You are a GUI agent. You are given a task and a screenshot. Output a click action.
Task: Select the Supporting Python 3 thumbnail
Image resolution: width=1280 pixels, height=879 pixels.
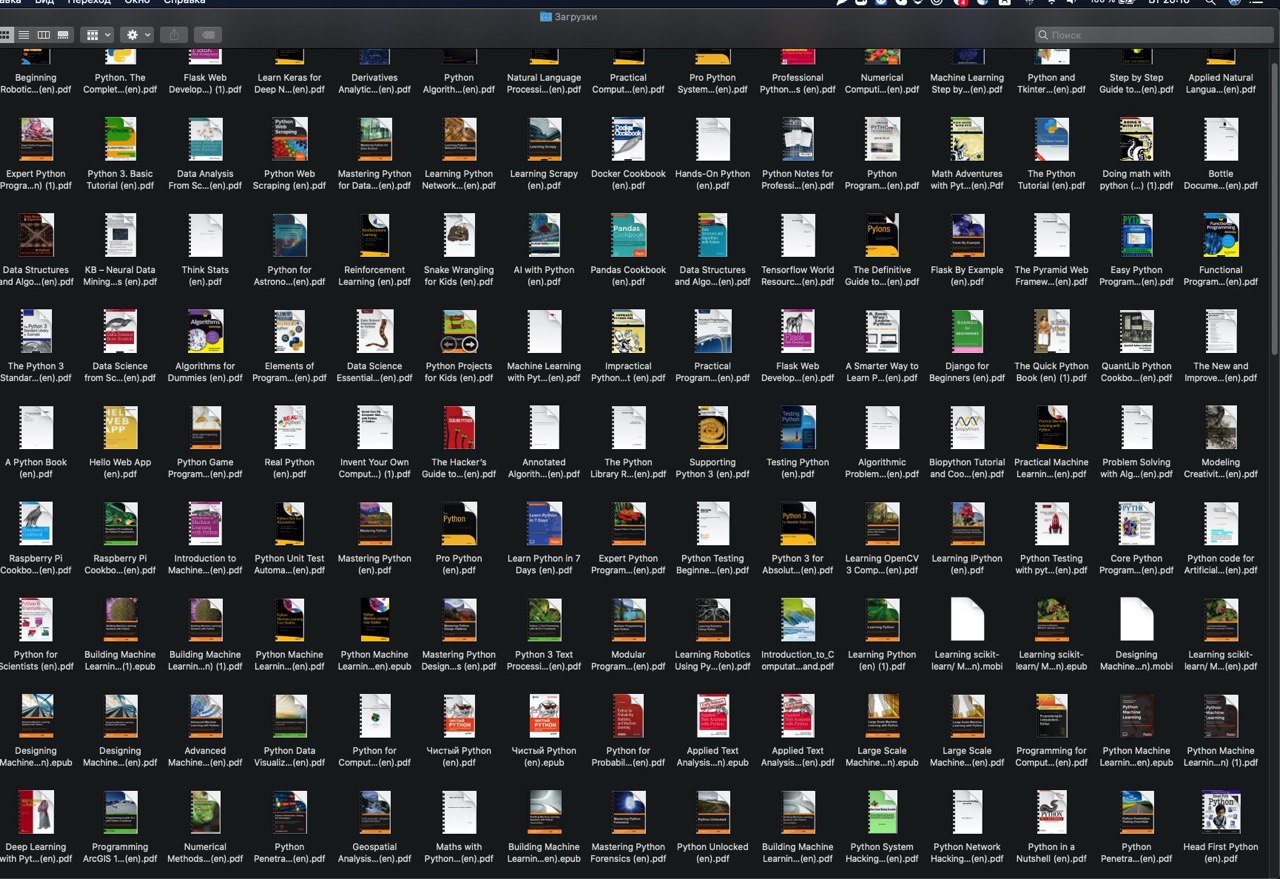click(x=713, y=428)
